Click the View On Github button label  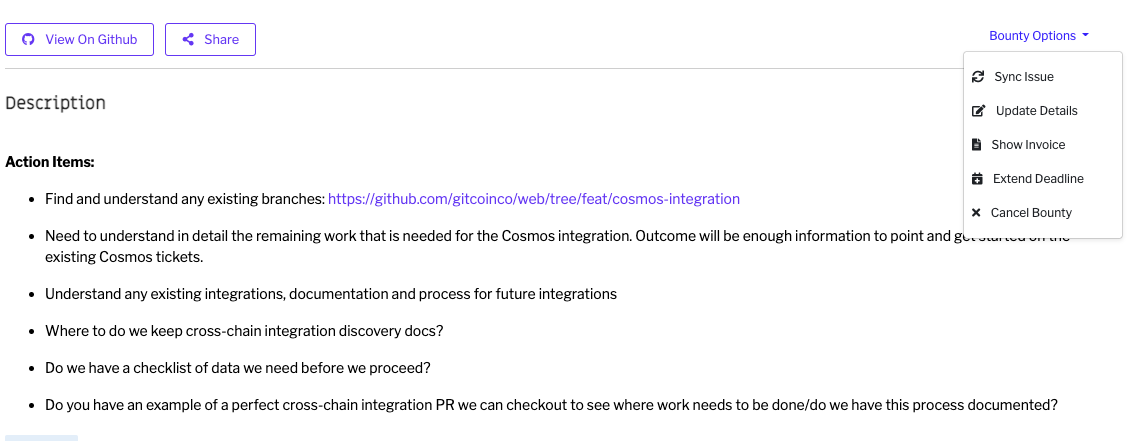coord(91,39)
